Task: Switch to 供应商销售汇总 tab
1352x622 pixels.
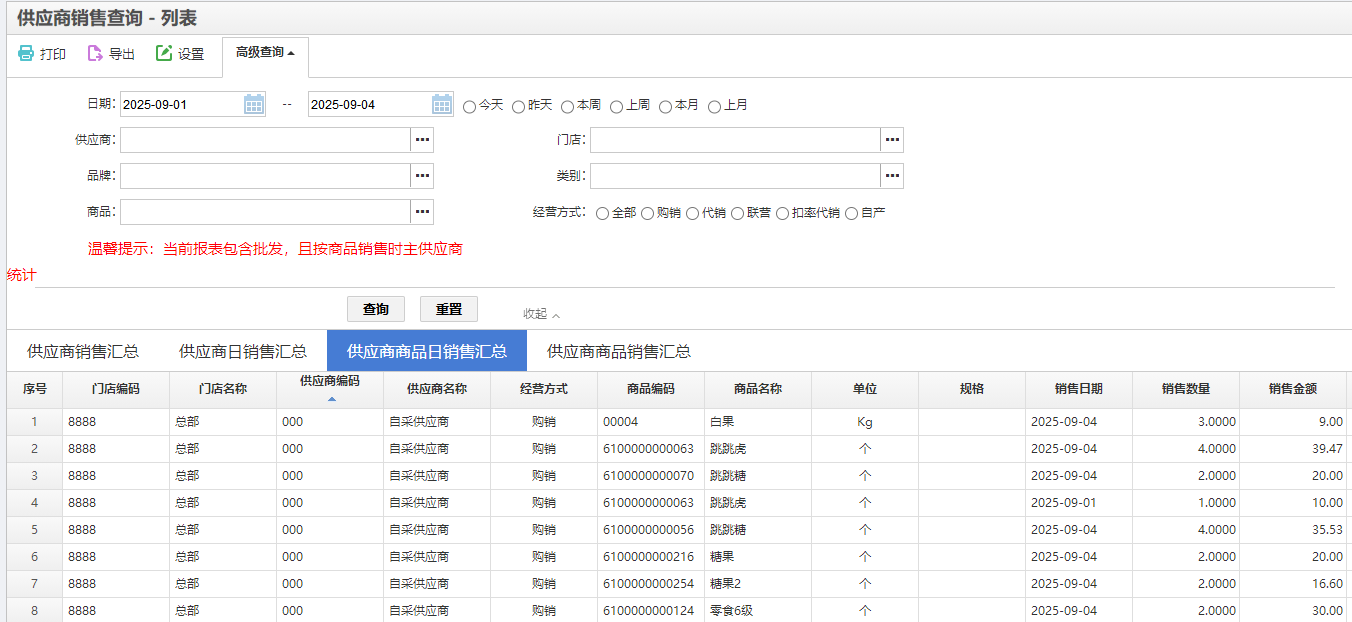Action: pos(83,351)
